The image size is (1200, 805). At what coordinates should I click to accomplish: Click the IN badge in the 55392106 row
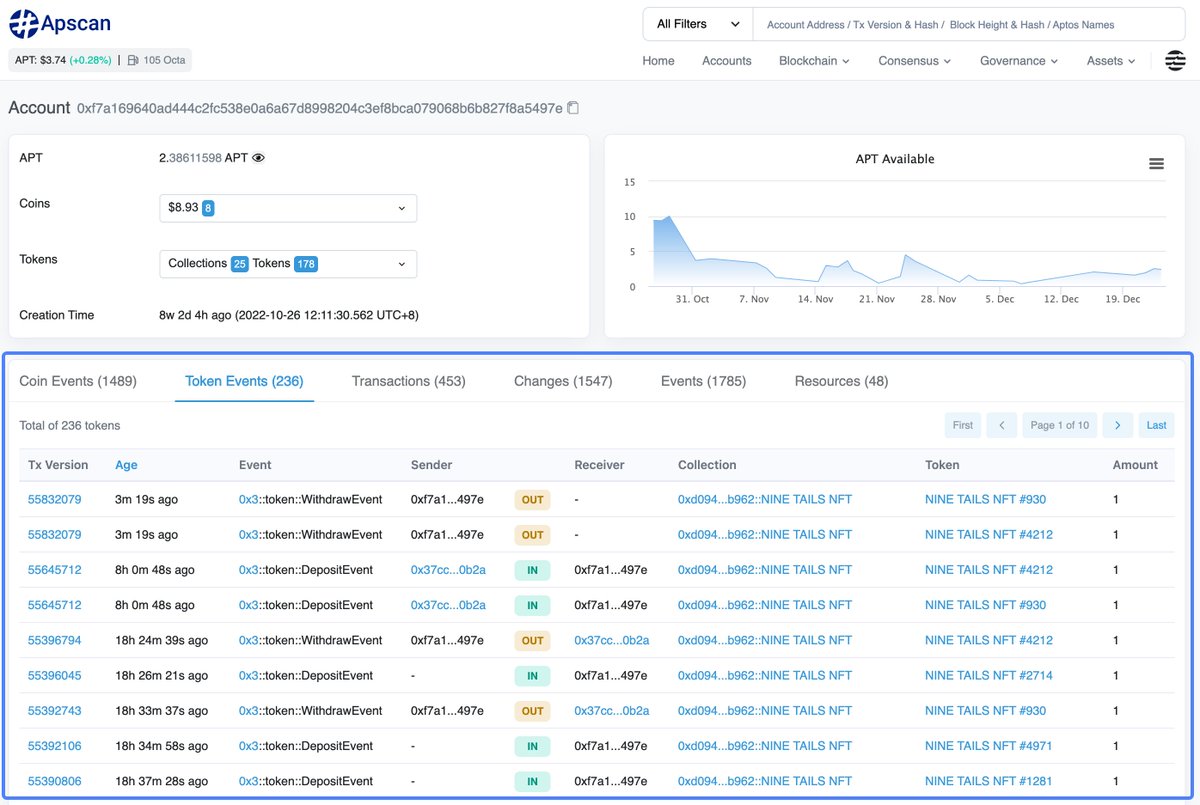533,746
